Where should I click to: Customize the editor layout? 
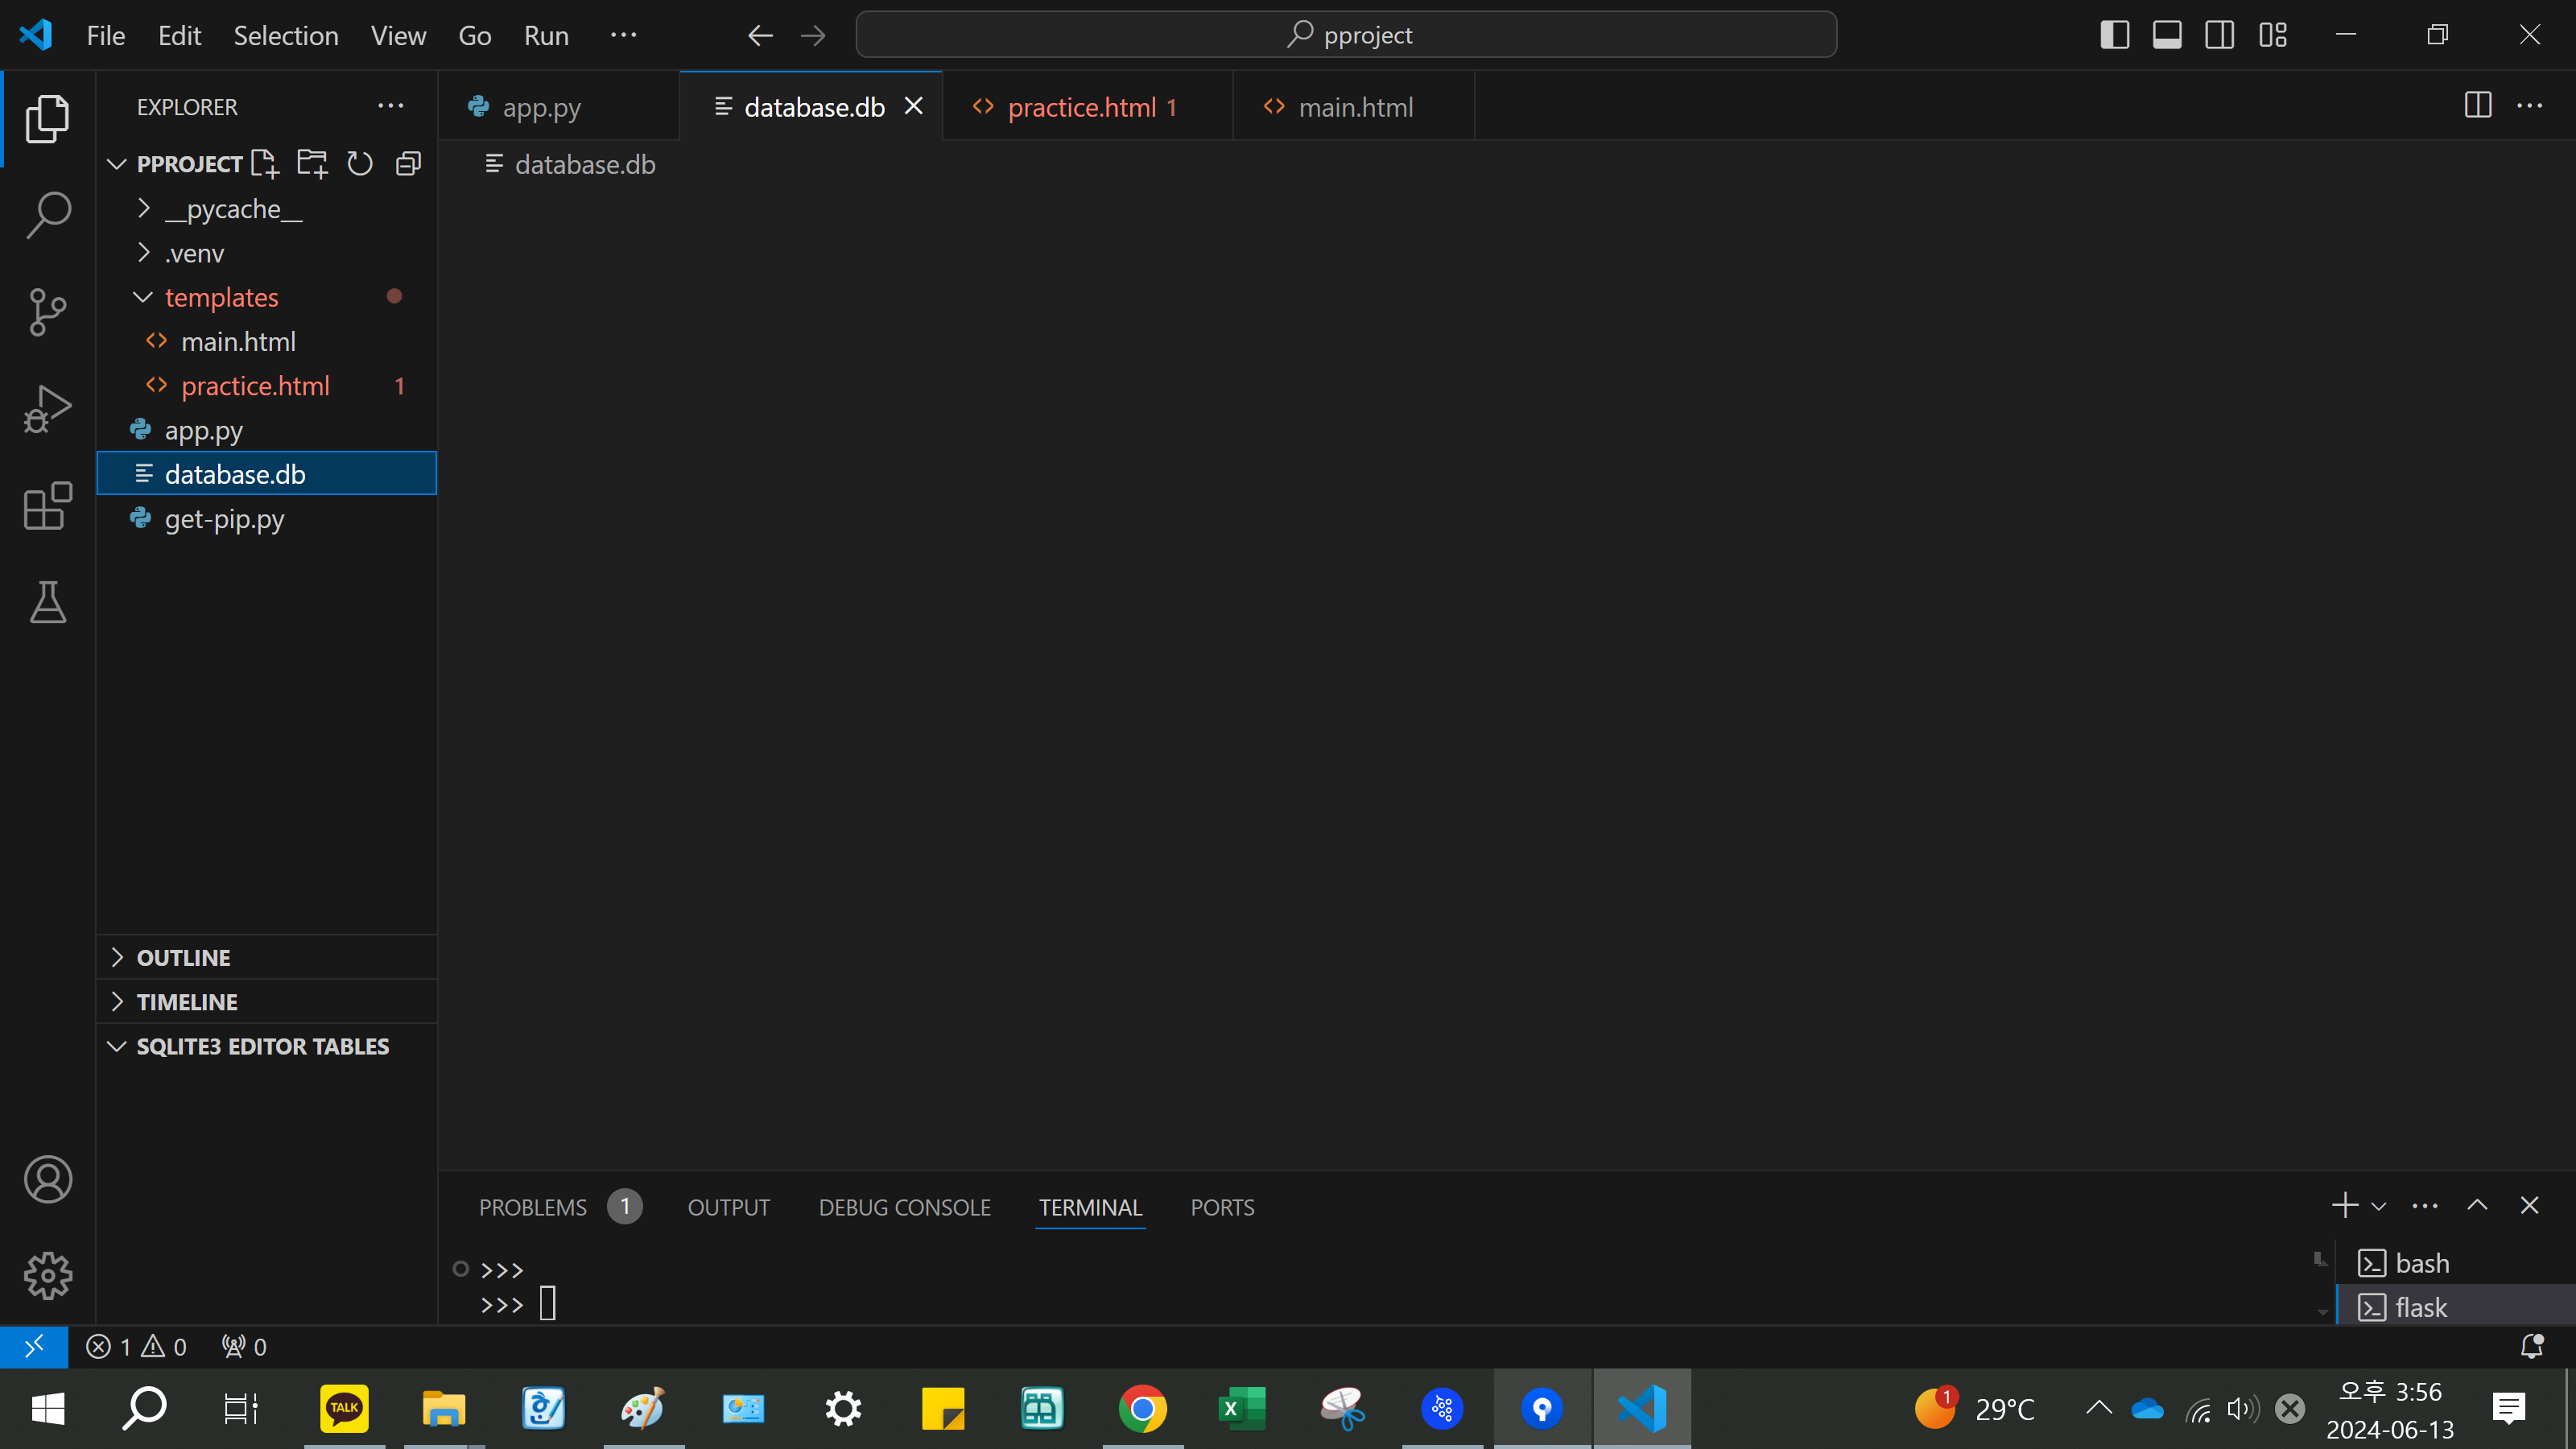click(x=2272, y=35)
